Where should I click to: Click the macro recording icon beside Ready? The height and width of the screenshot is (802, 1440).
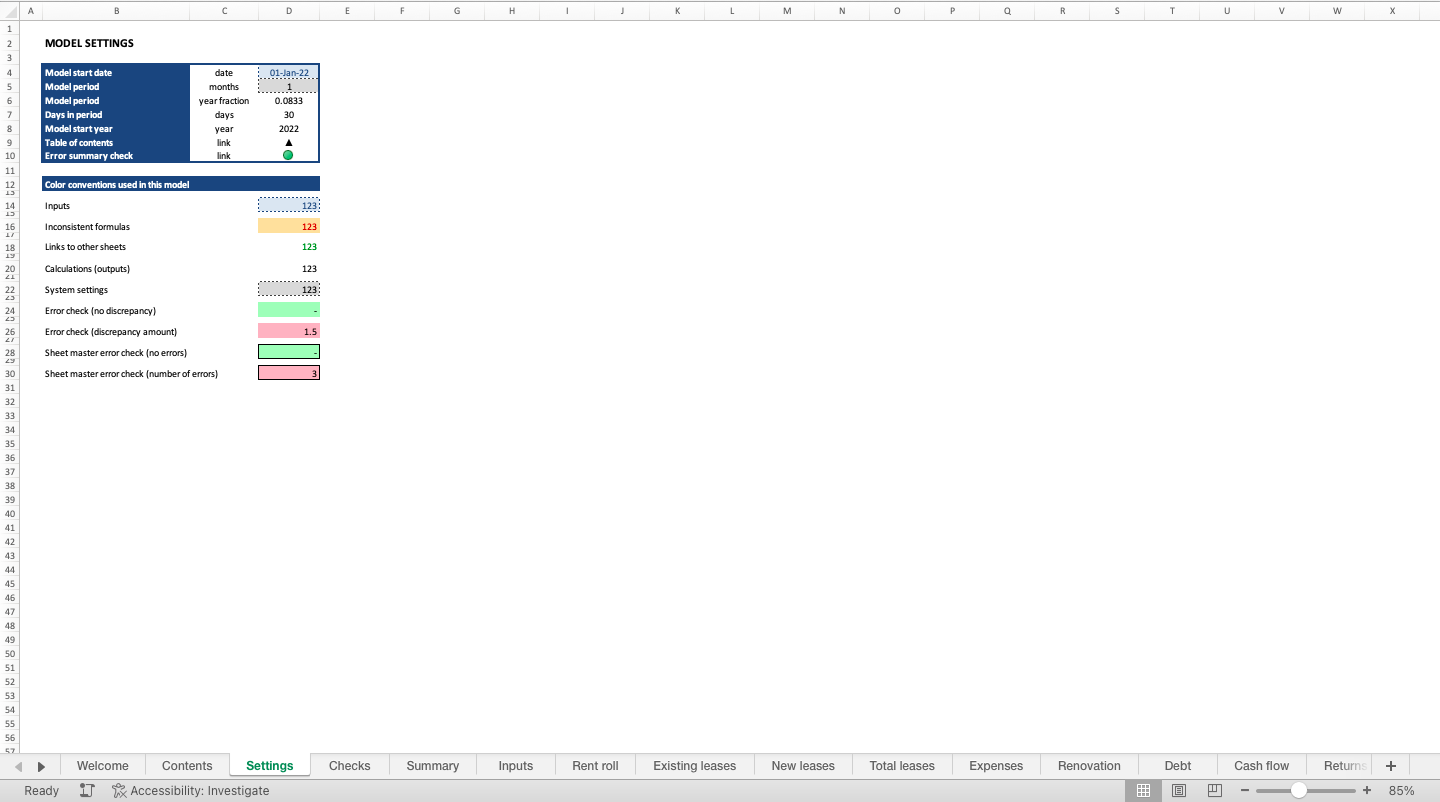point(87,790)
